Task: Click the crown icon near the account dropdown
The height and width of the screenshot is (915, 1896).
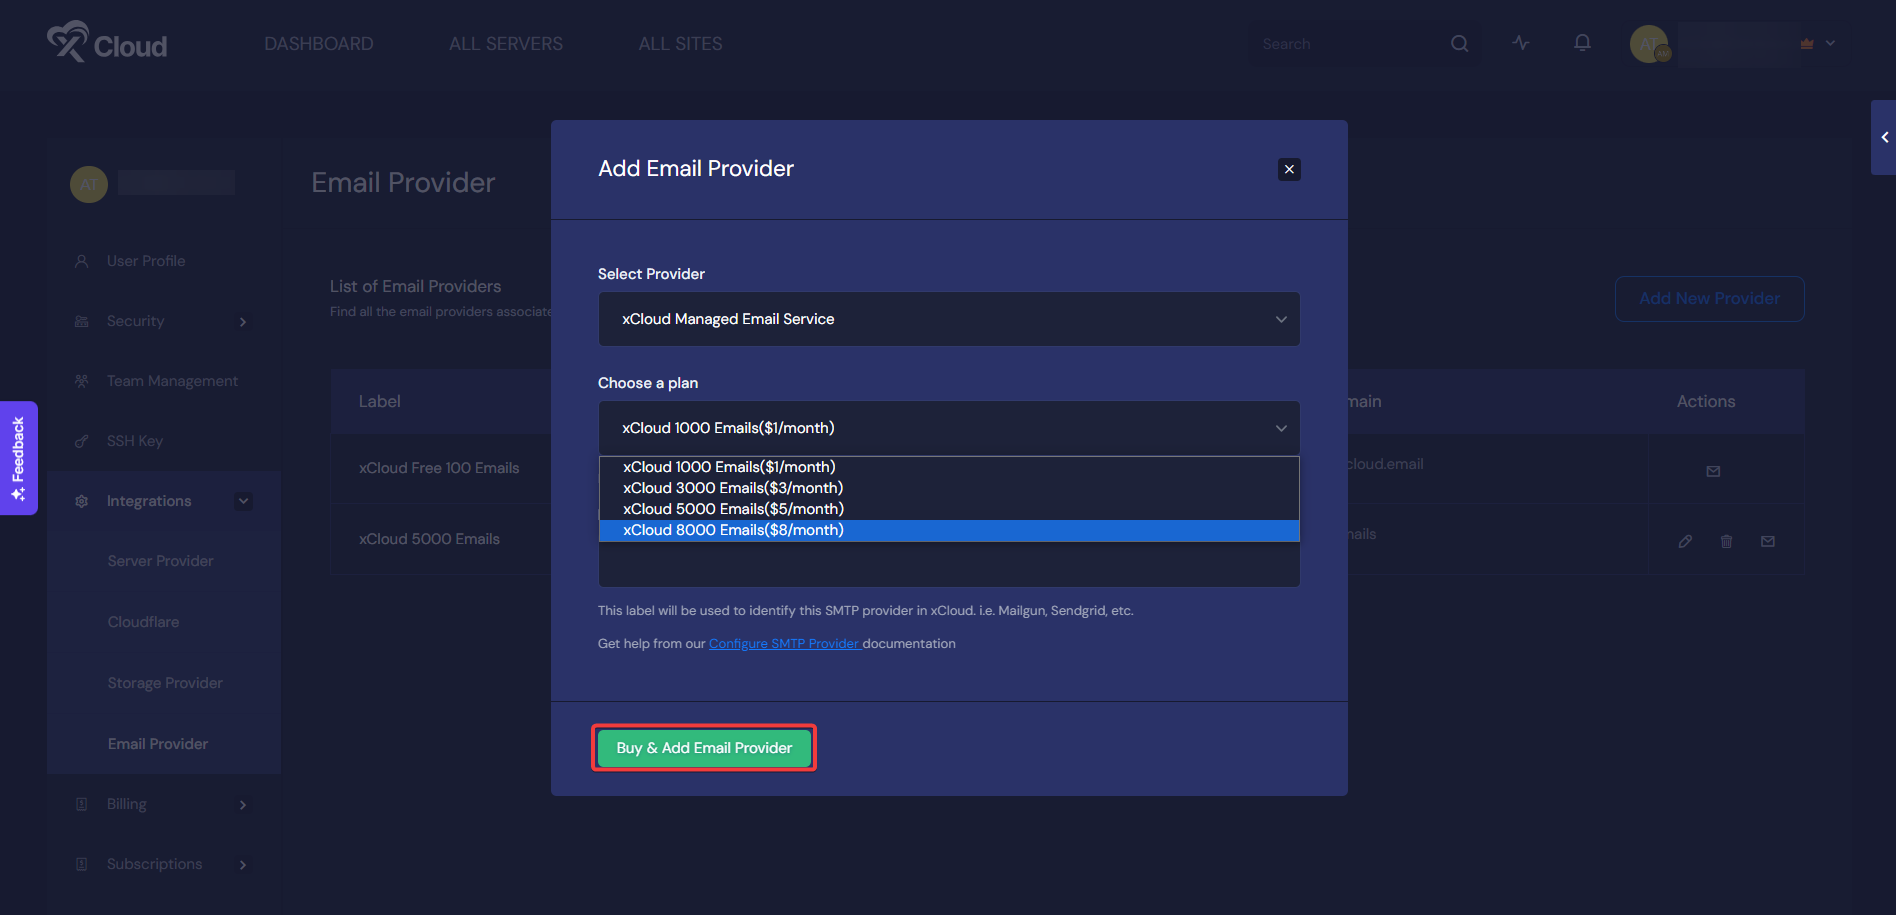Action: tap(1806, 43)
